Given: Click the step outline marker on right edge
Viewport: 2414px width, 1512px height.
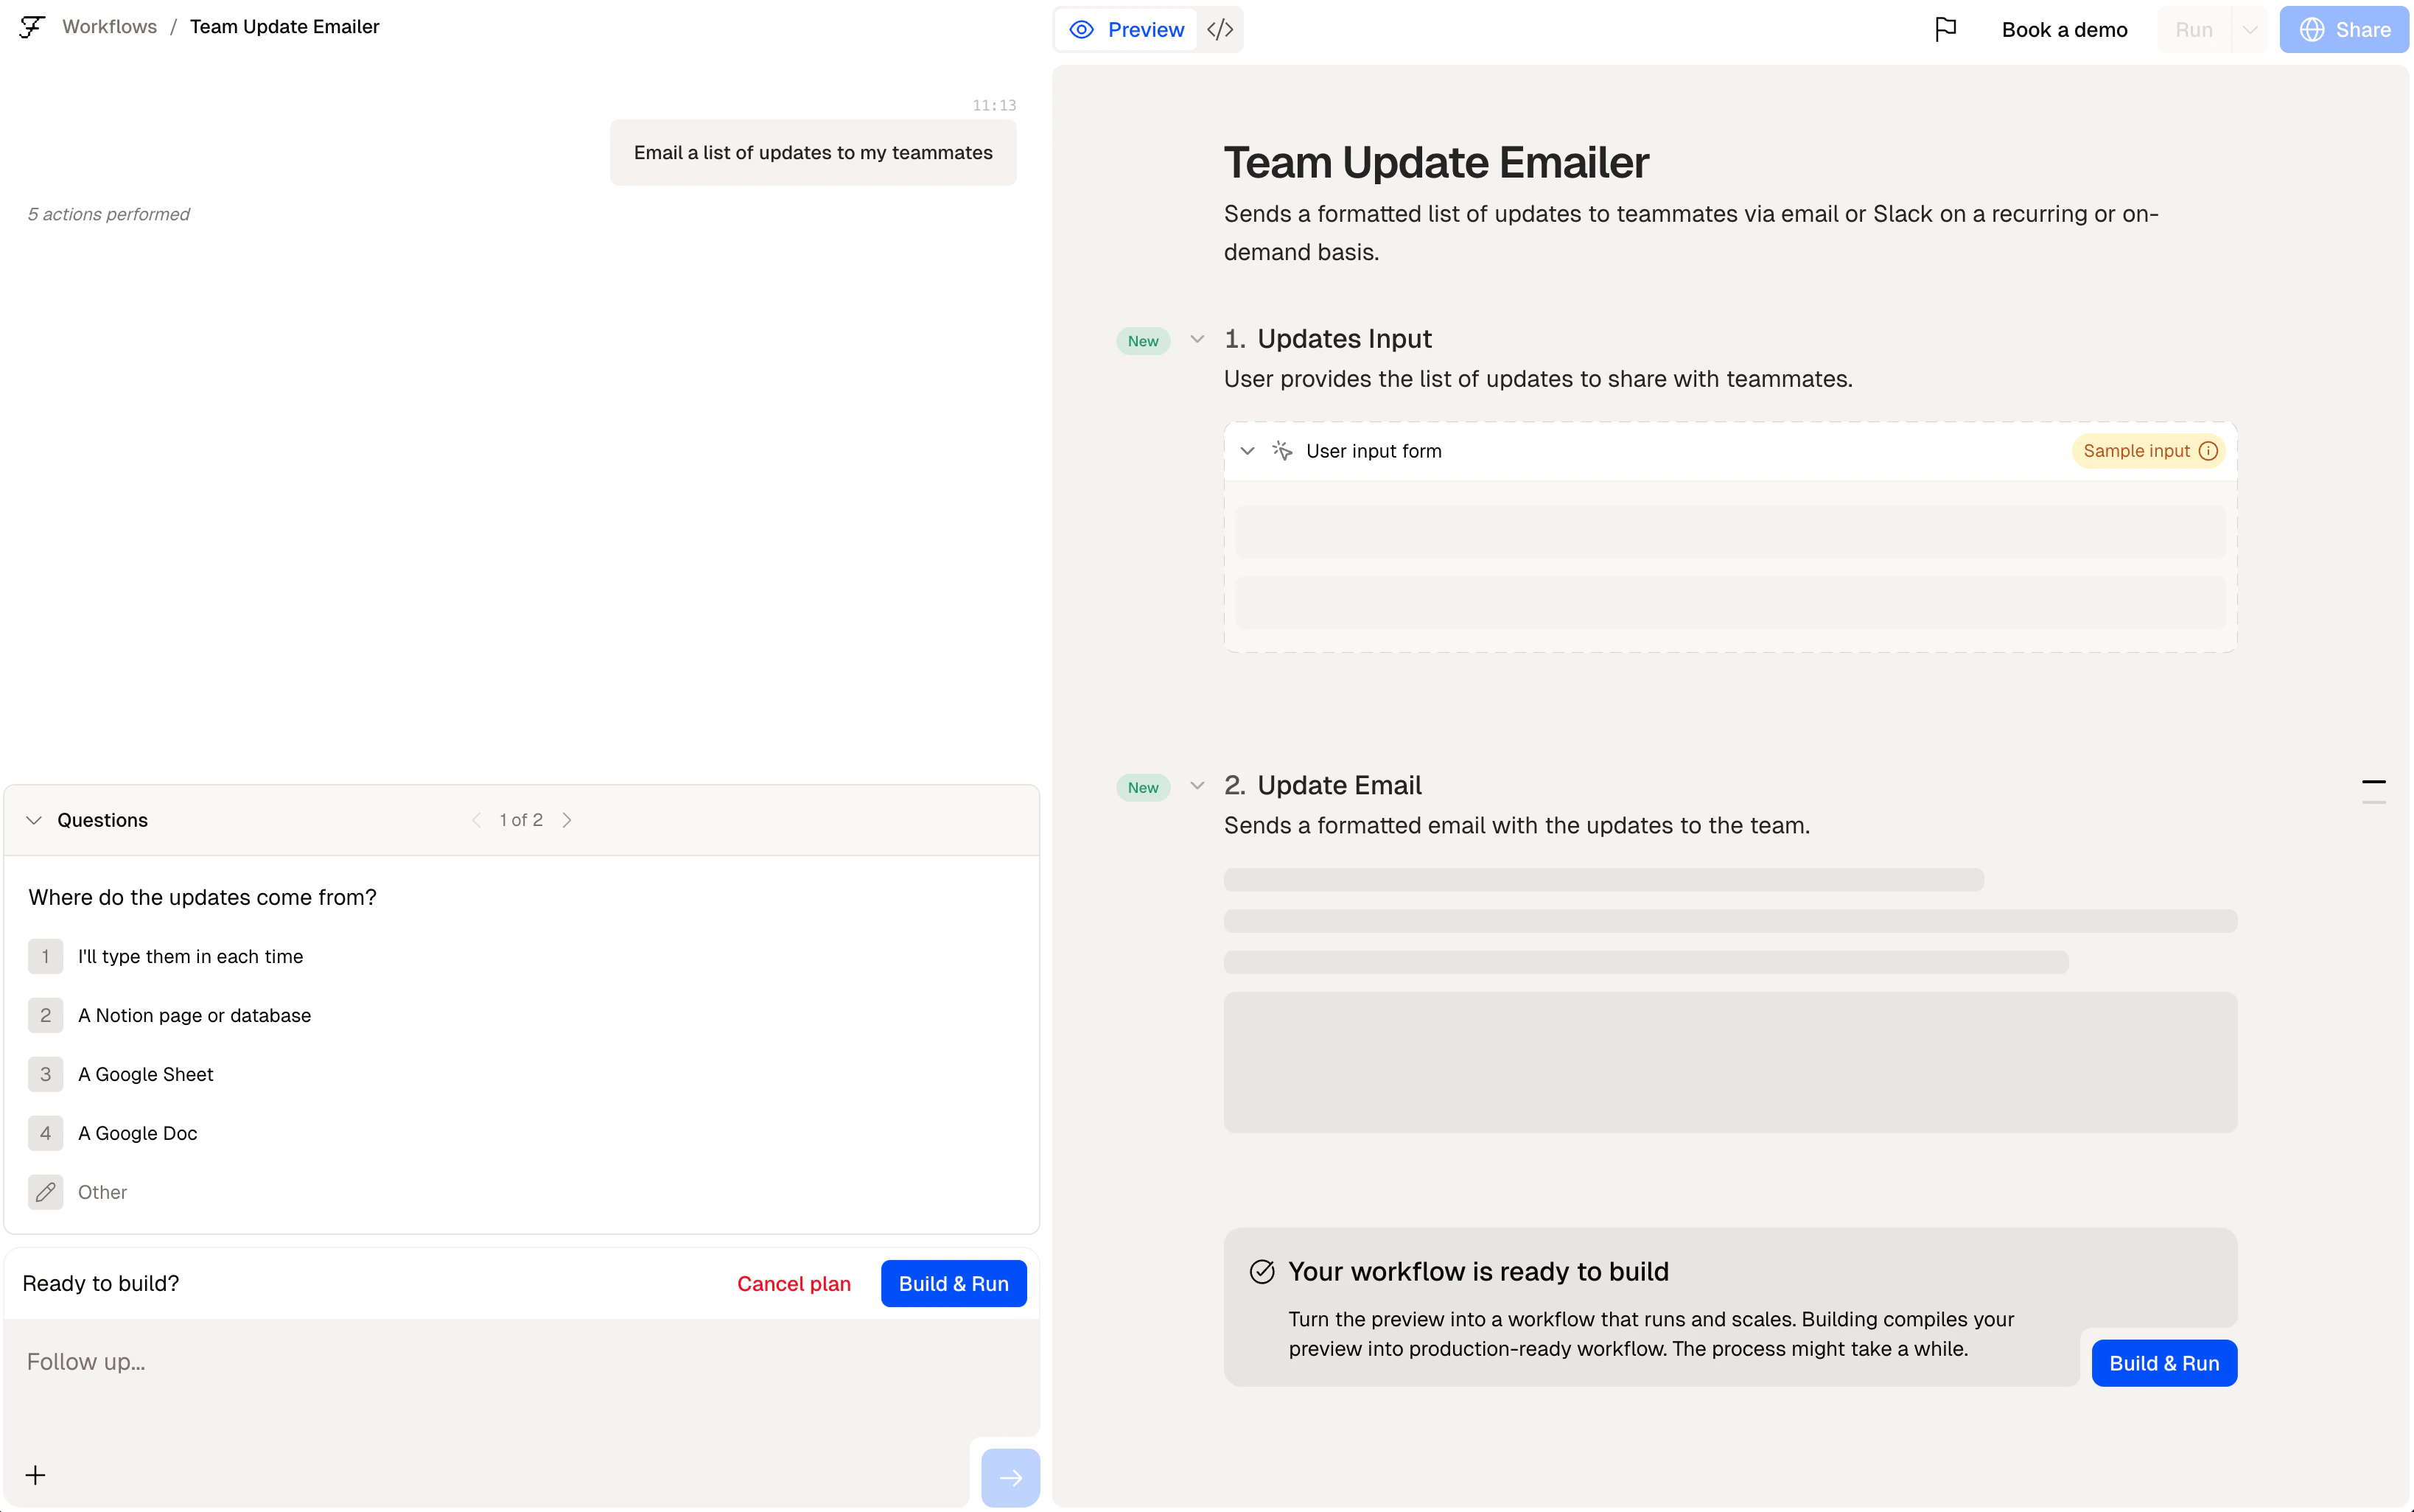Looking at the screenshot, I should tap(2373, 782).
